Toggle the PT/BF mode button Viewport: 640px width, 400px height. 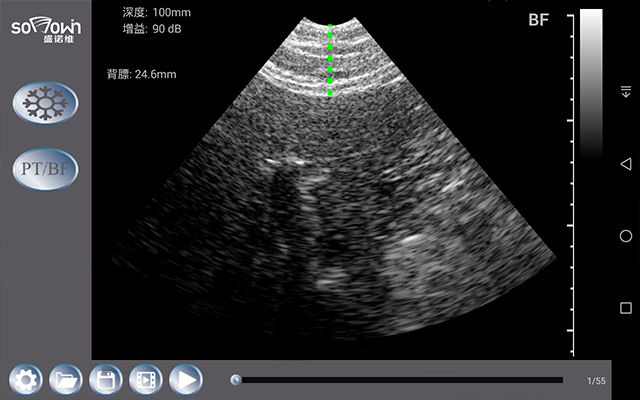coord(45,167)
